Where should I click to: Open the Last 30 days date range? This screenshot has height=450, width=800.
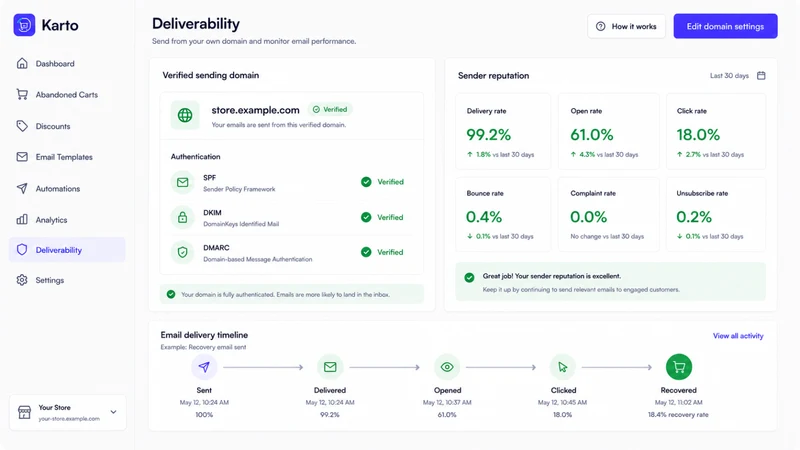[x=737, y=76]
